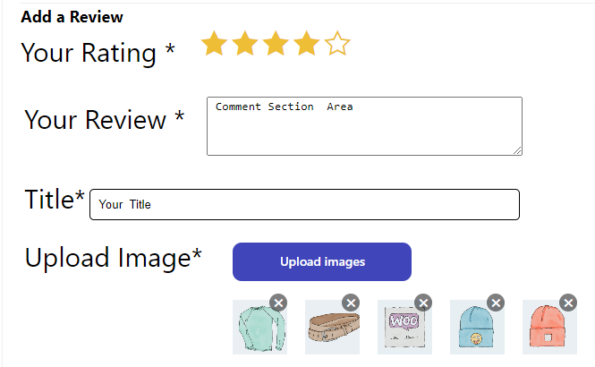The image size is (595, 367).
Task: Focus the Your Review comment textarea
Action: tap(365, 126)
